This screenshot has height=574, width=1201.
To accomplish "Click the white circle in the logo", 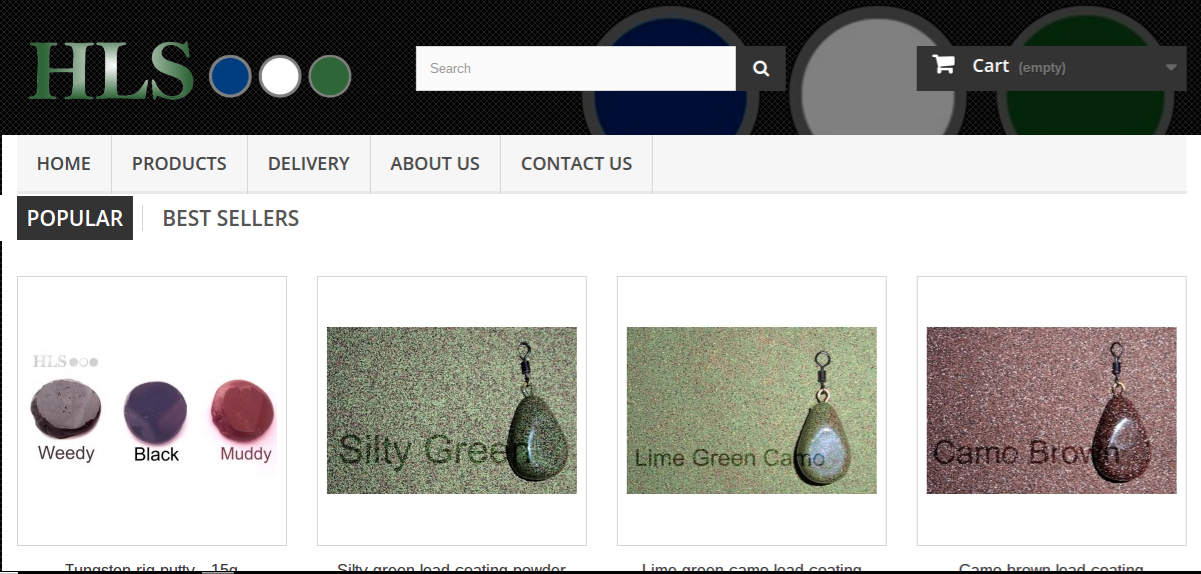I will (x=280, y=76).
